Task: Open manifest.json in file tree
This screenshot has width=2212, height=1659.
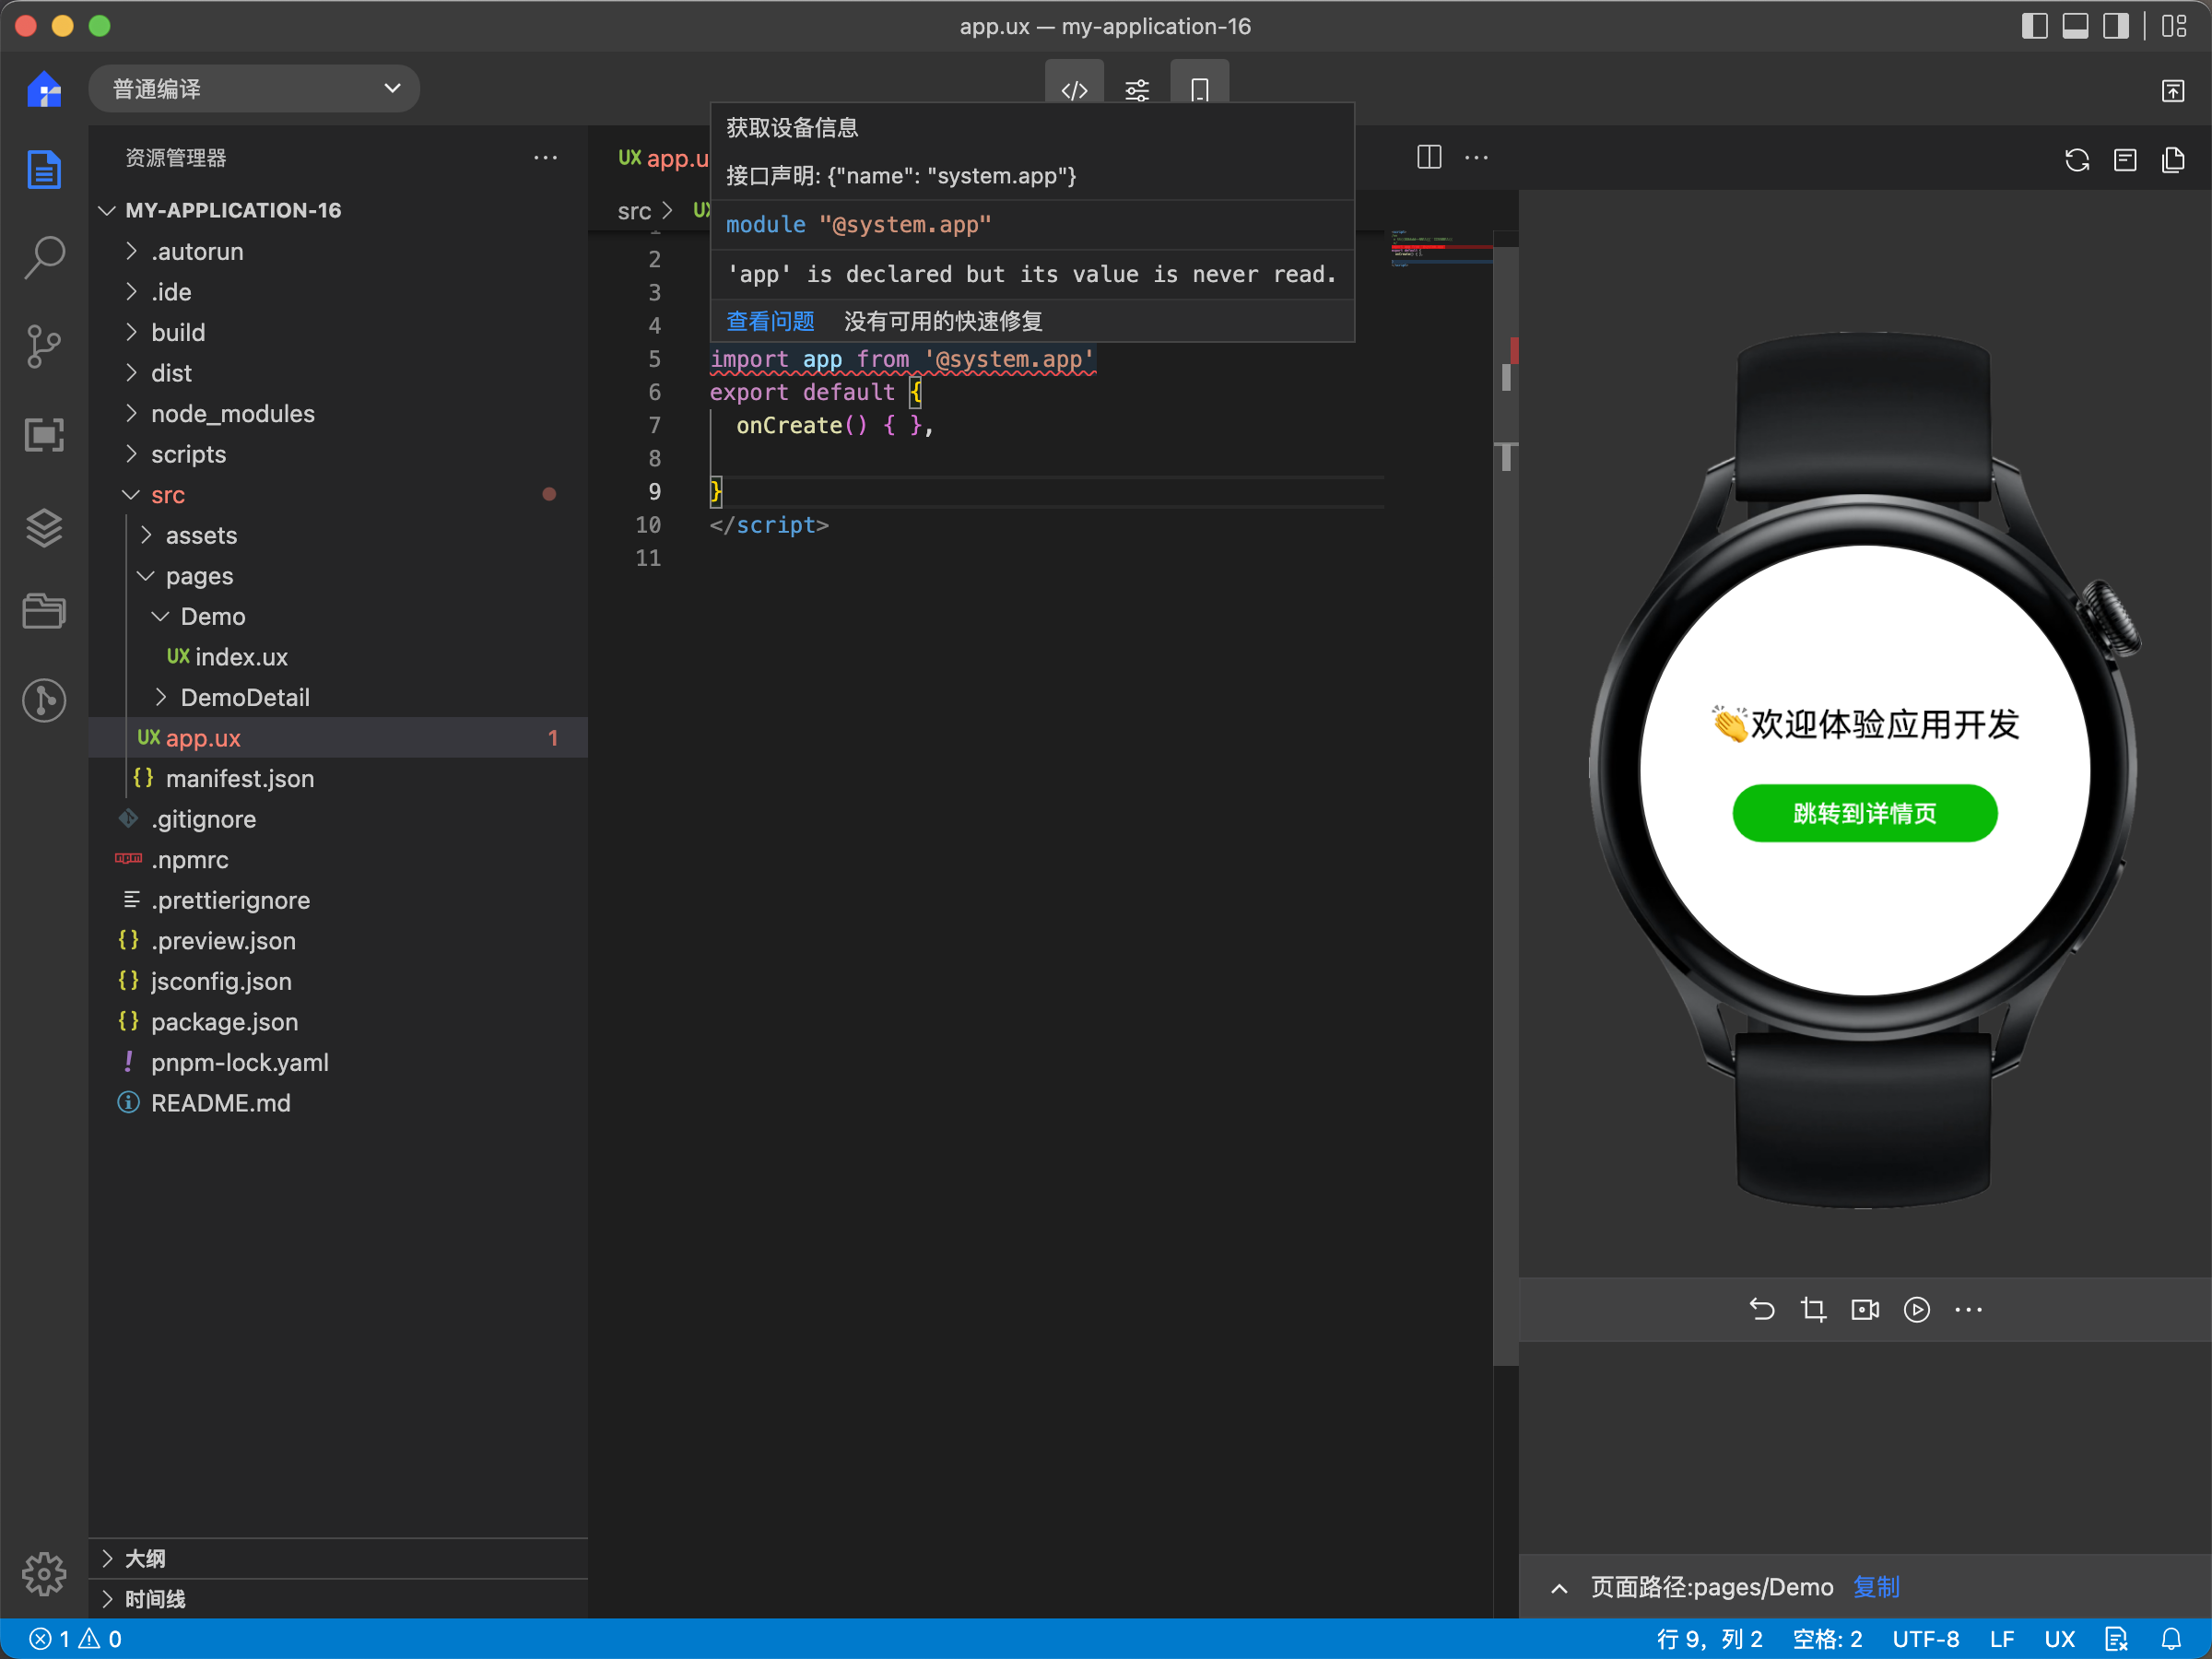Action: point(338,778)
